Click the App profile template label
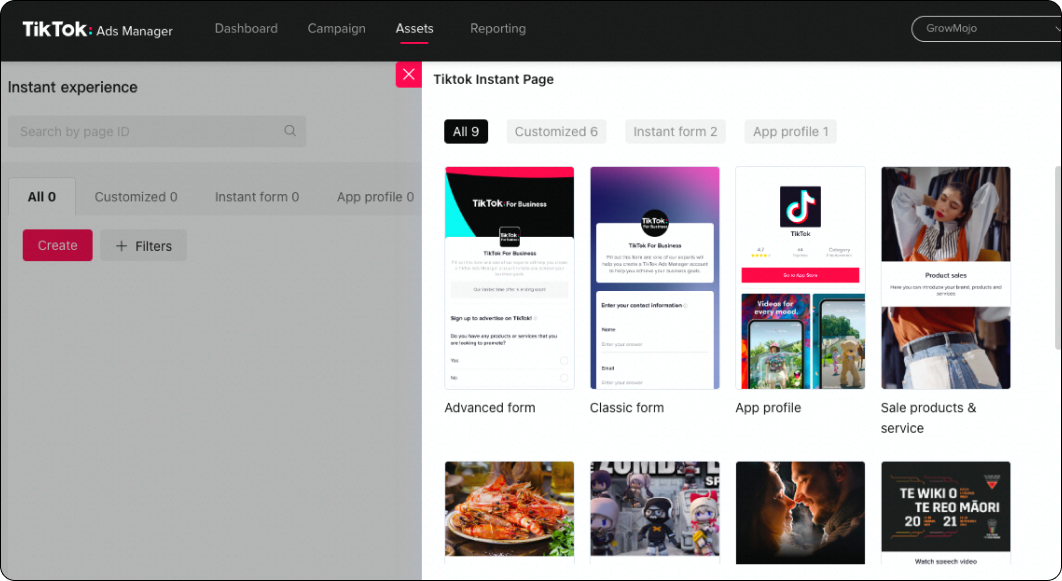Image resolution: width=1062 pixels, height=581 pixels. pyautogui.click(x=768, y=408)
